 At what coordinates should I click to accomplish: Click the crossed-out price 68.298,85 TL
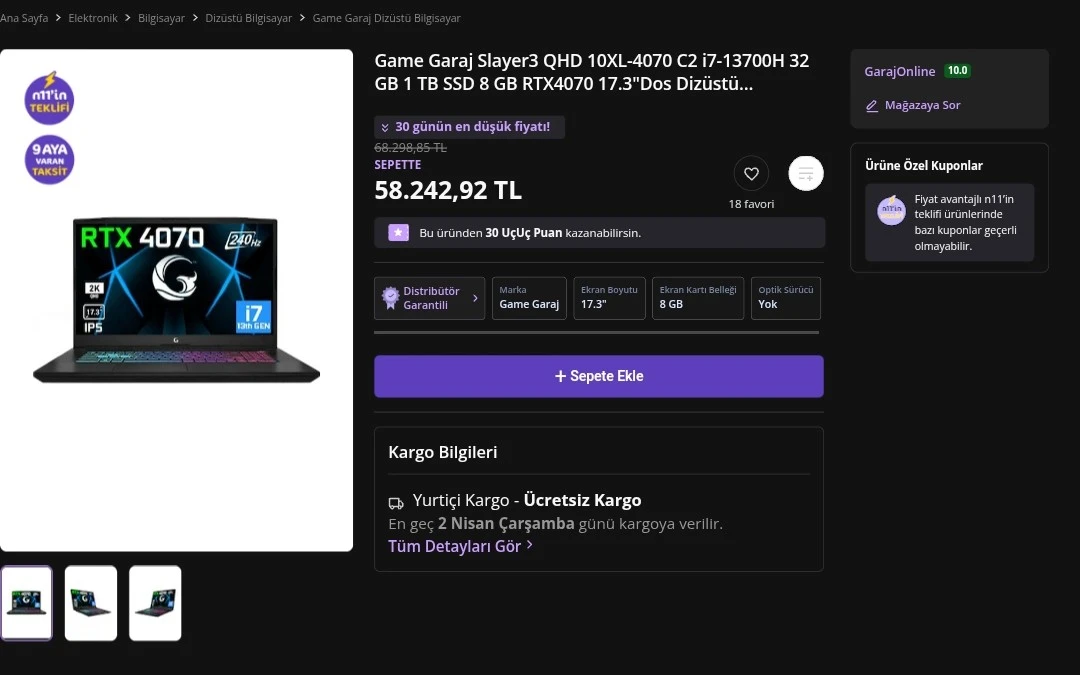point(411,147)
